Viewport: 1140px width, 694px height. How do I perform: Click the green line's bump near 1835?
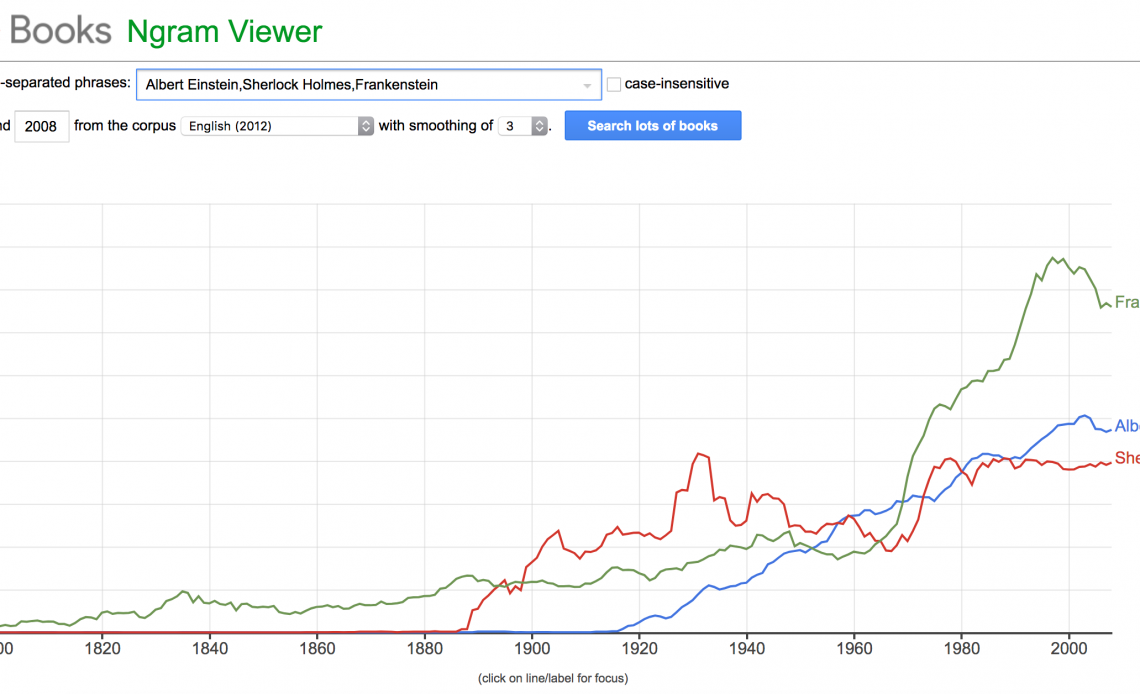[x=183, y=591]
